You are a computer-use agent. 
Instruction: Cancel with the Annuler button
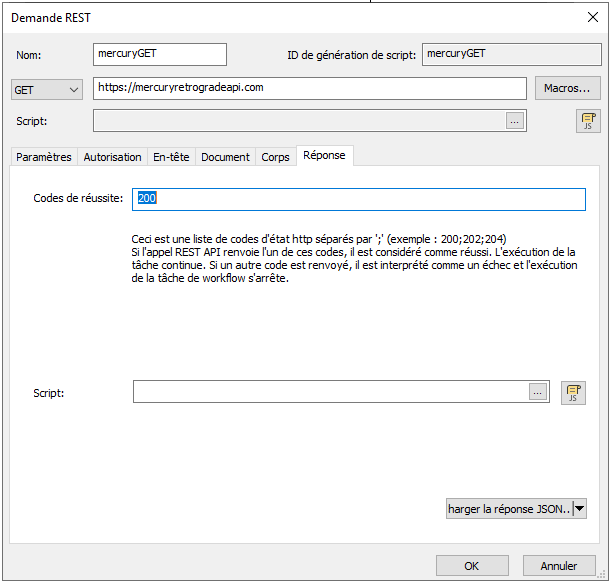tap(558, 565)
